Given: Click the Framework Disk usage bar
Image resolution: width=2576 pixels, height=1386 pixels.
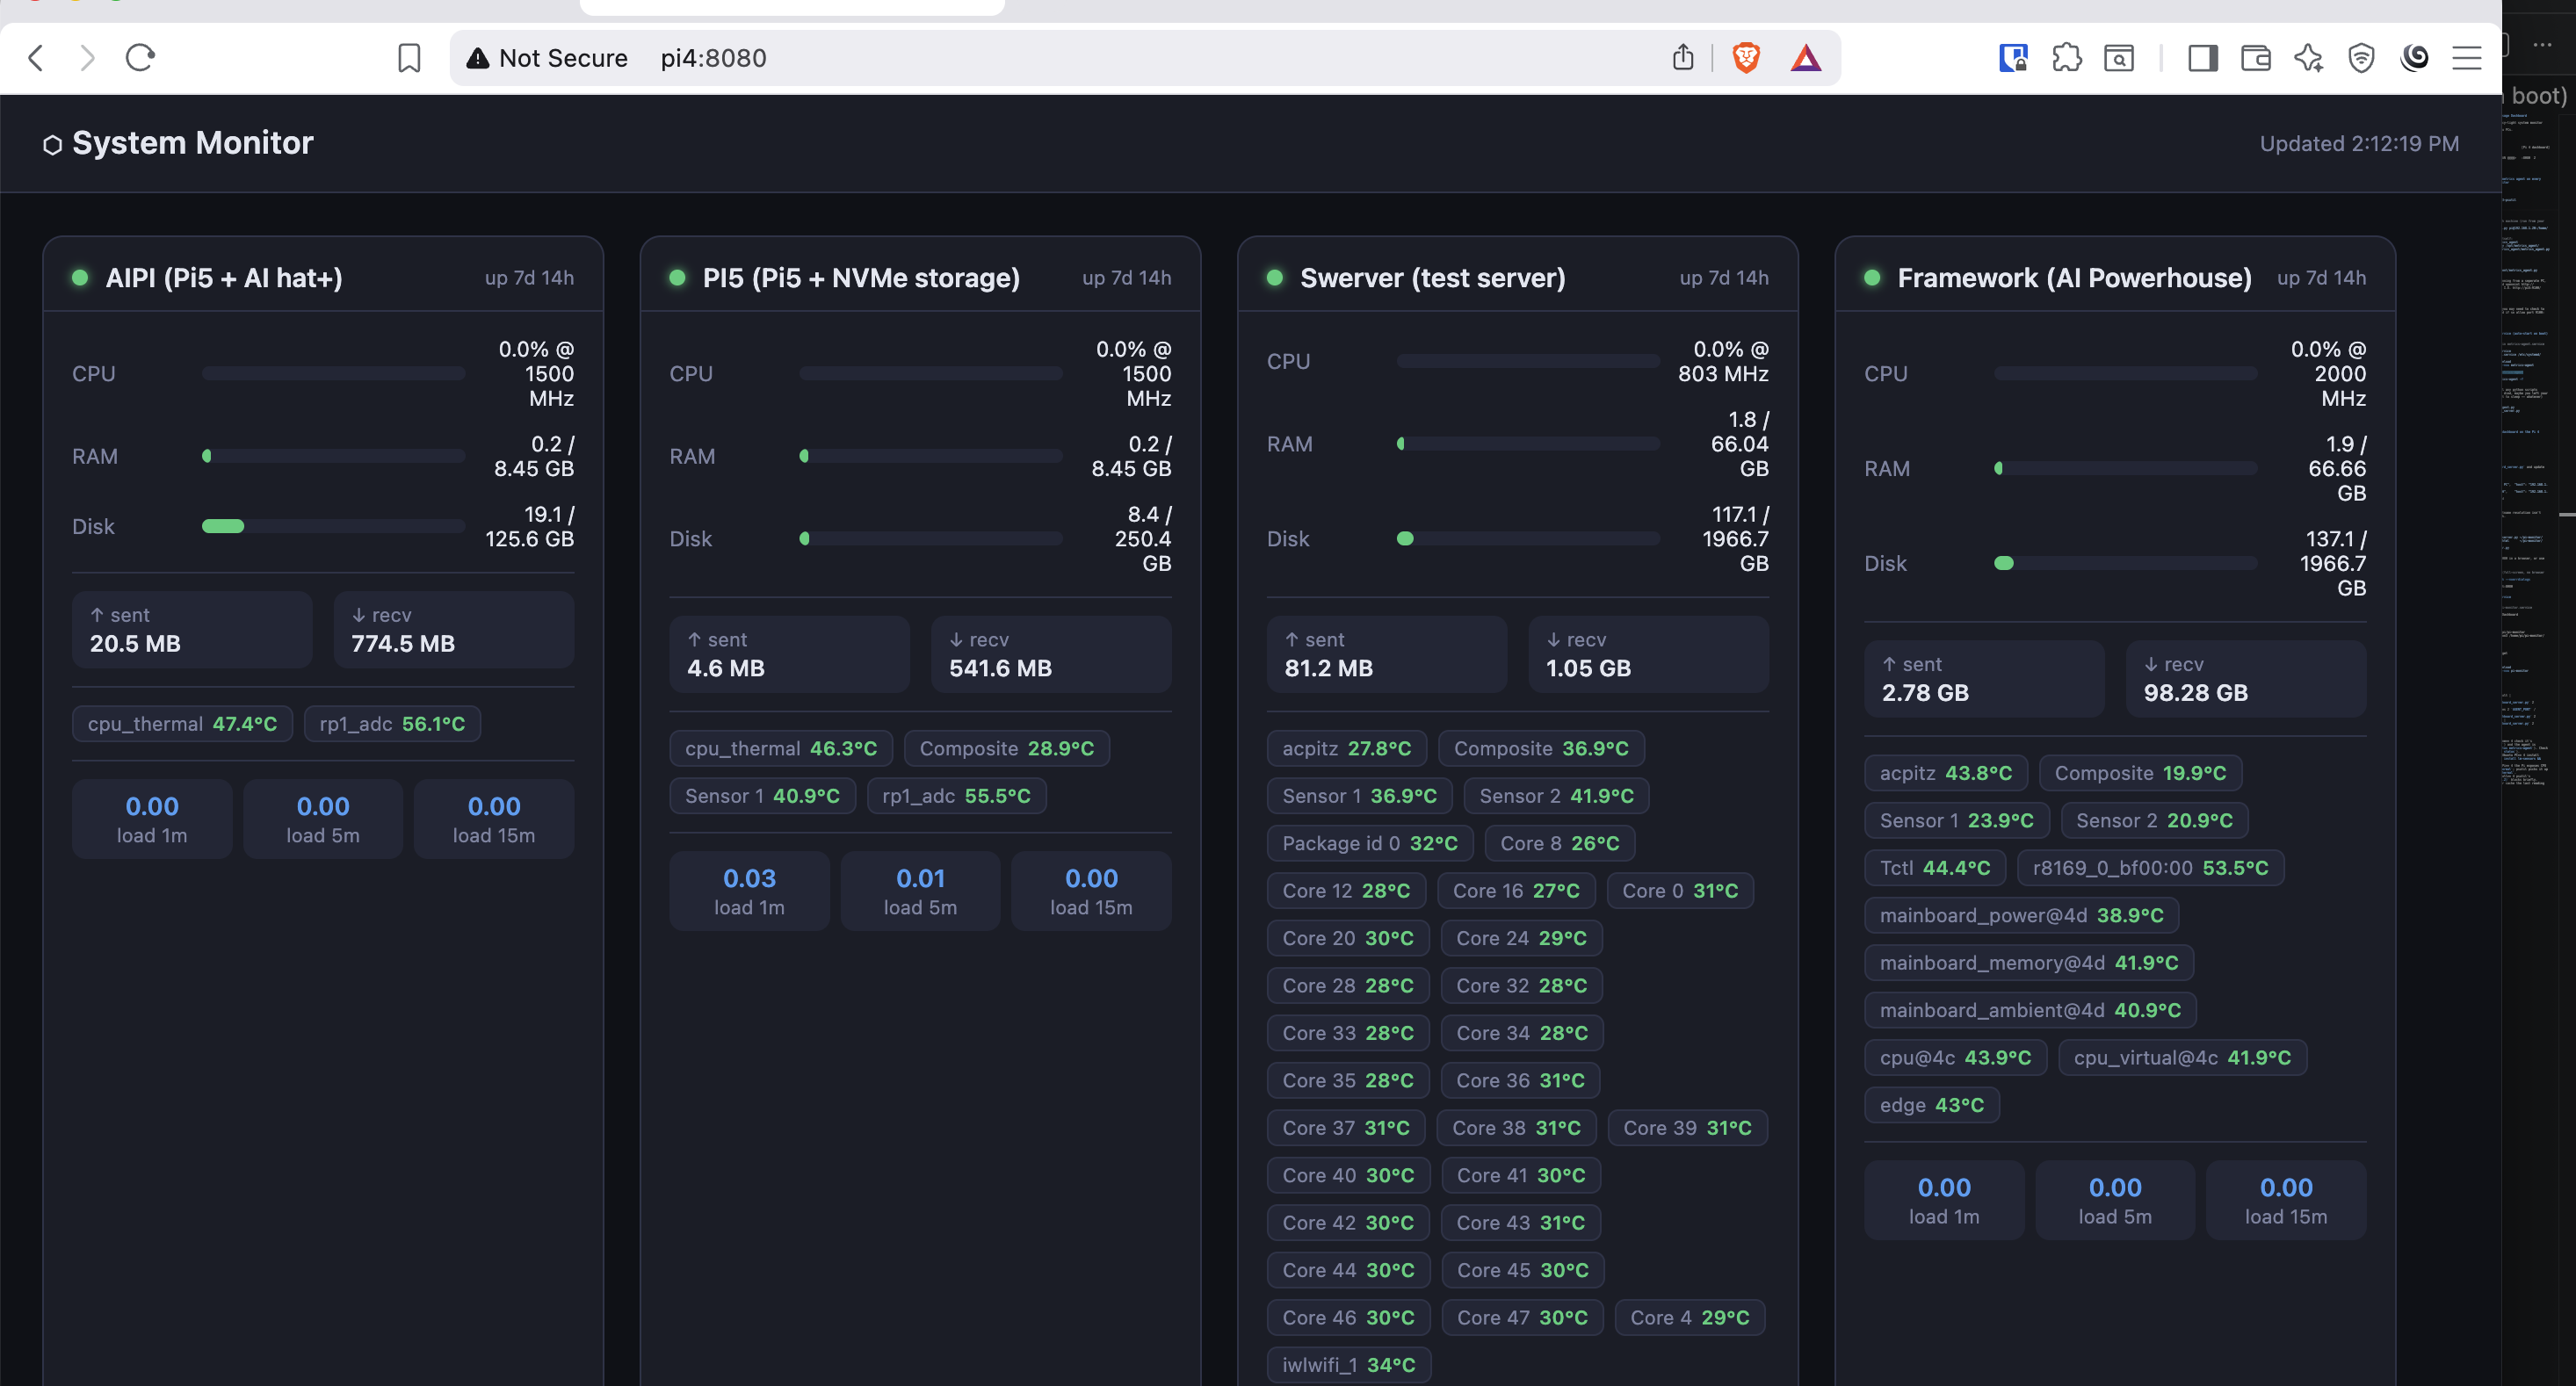Looking at the screenshot, I should click(x=2125, y=563).
